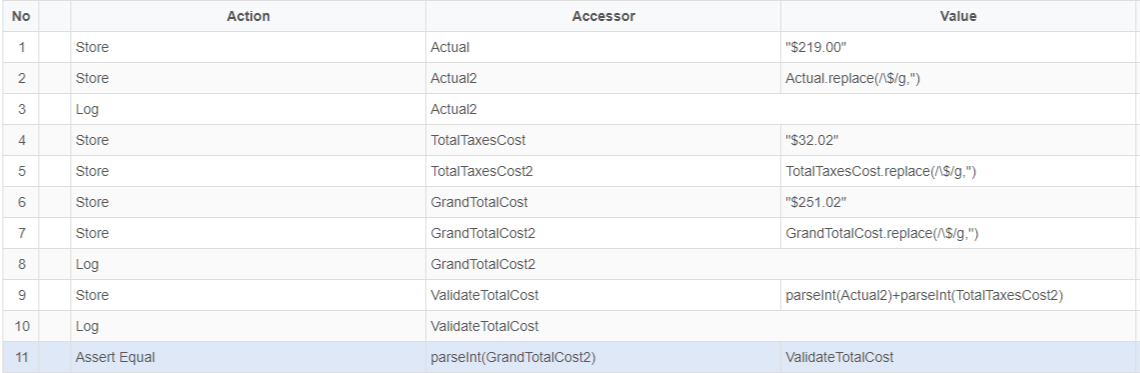The image size is (1140, 373).
Task: Click the TotalTaxesCost accessor cell
Action: [x=603, y=140]
